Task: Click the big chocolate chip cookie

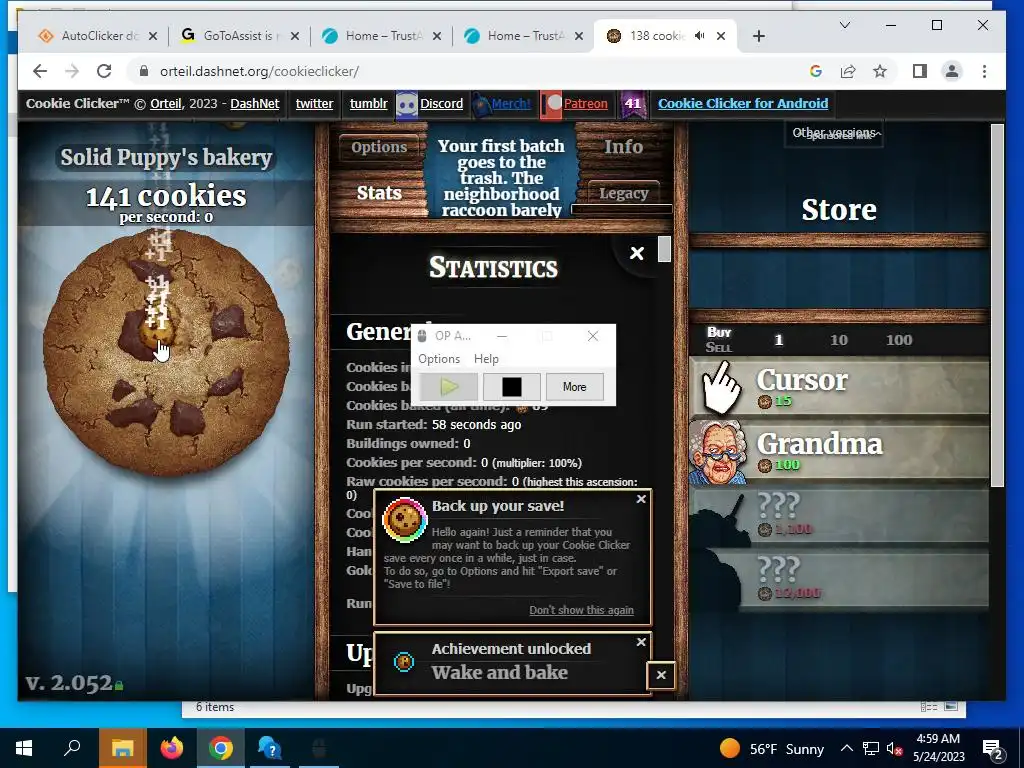Action: (x=167, y=353)
